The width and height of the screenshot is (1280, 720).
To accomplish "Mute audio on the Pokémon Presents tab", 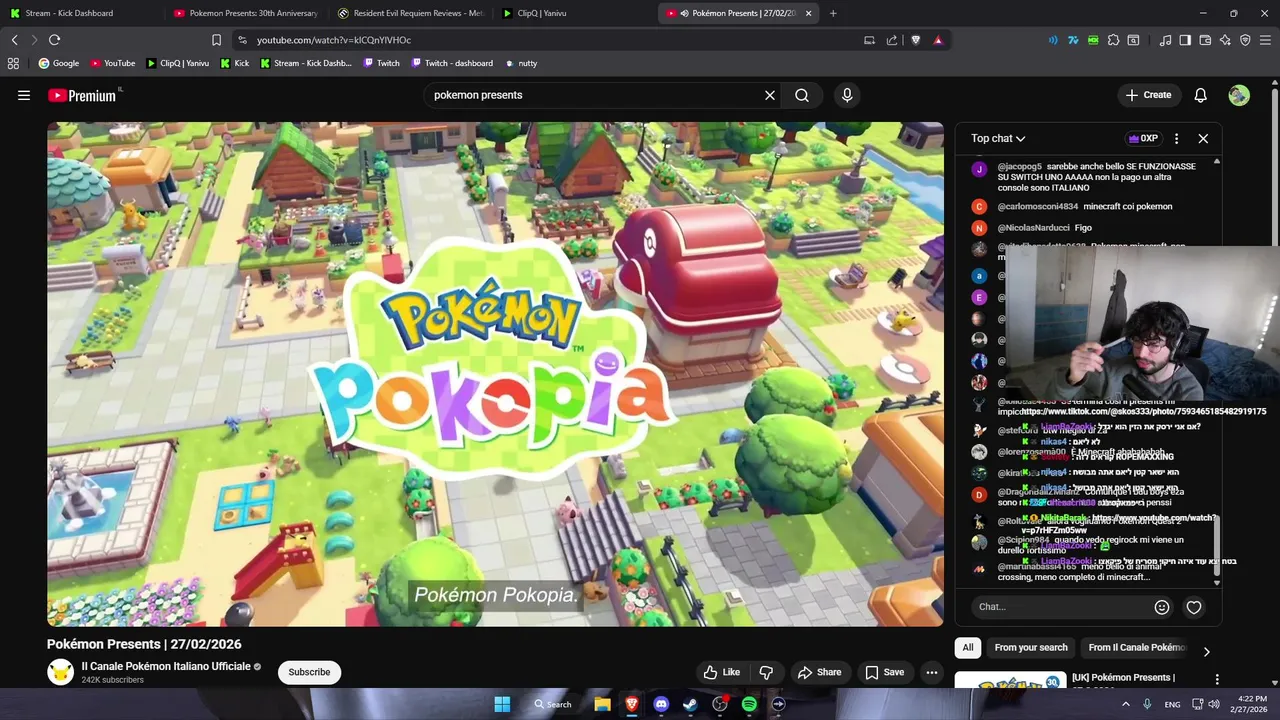I will tap(685, 13).
